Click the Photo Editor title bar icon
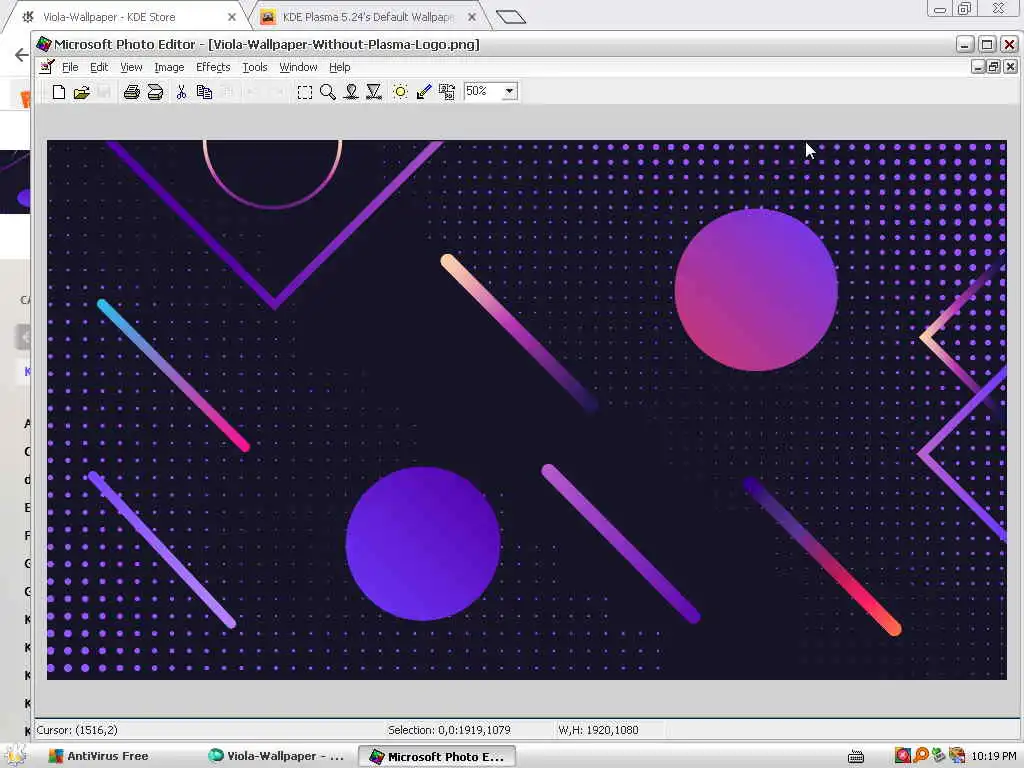Viewport: 1024px width, 768px height. pos(44,44)
